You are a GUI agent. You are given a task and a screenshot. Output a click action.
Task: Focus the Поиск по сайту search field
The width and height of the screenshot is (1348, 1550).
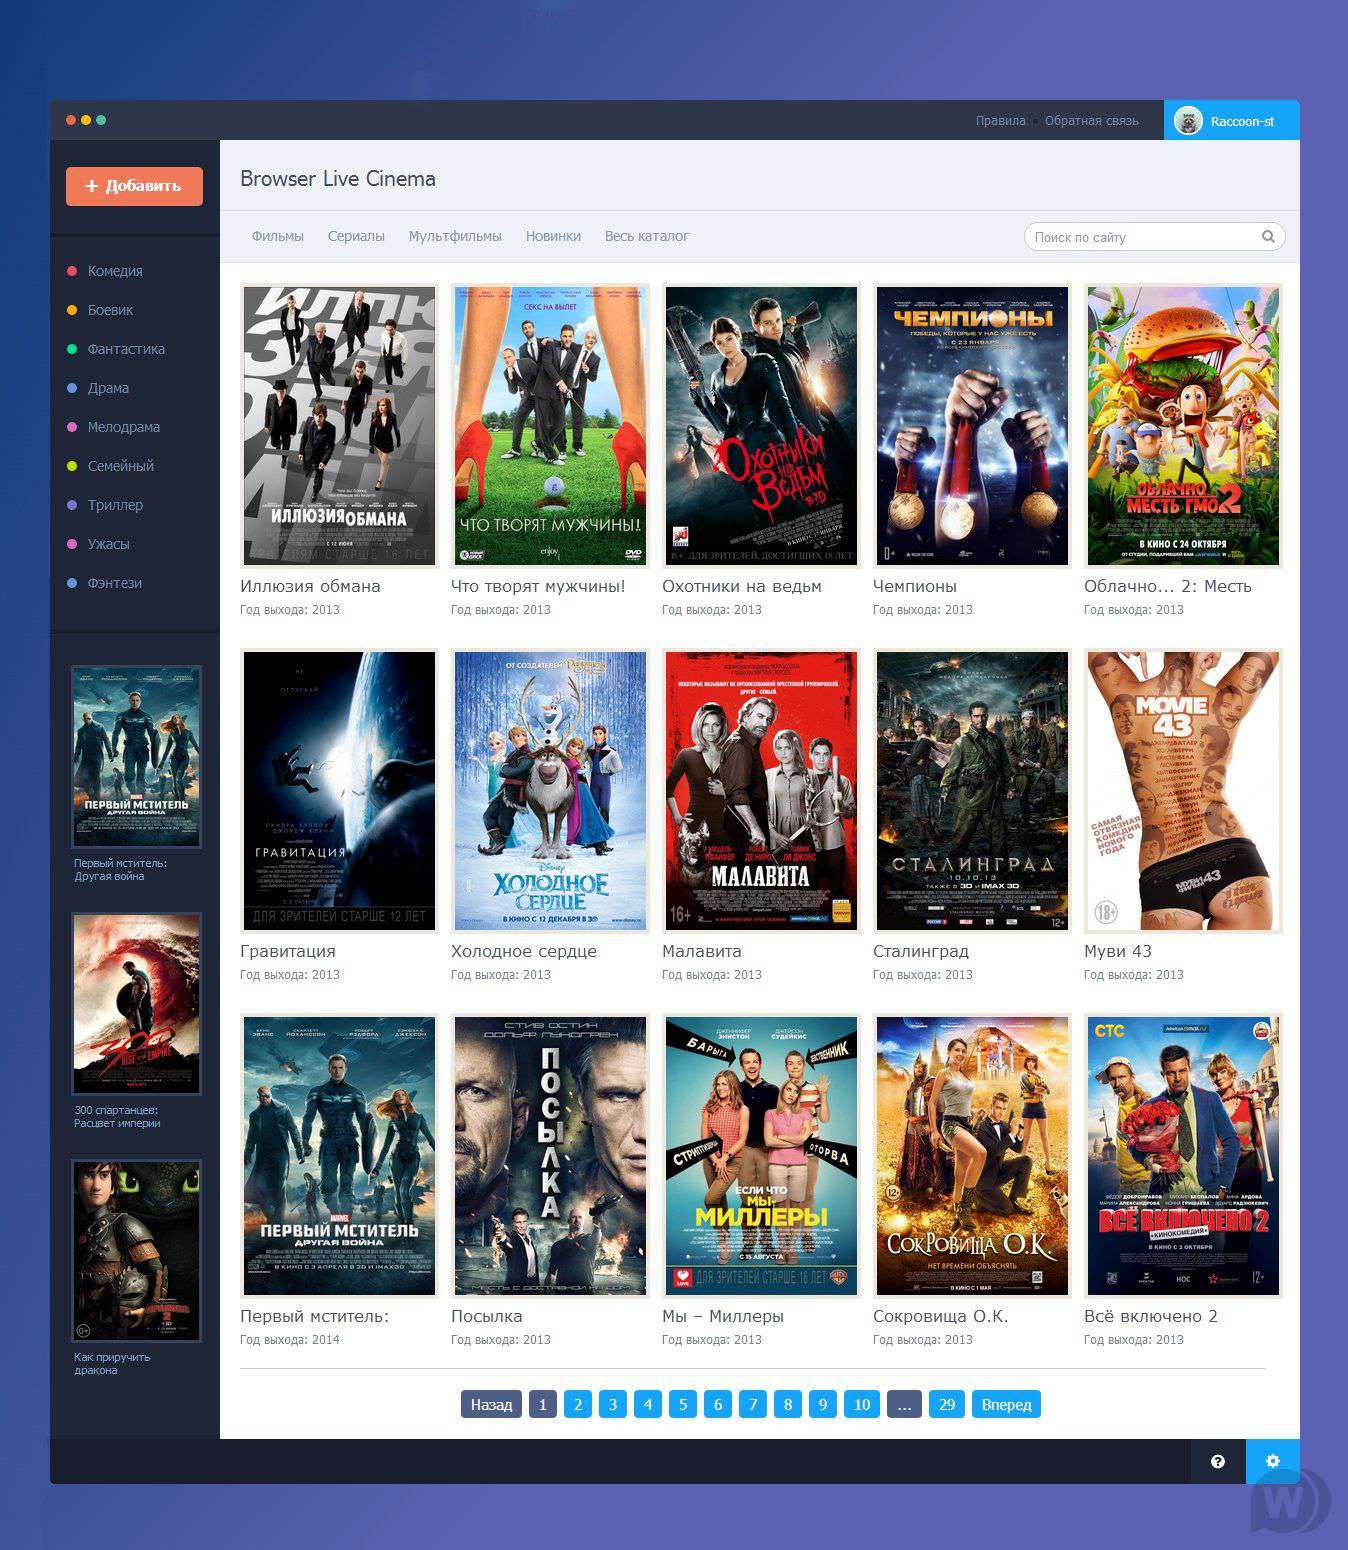(x=1154, y=237)
